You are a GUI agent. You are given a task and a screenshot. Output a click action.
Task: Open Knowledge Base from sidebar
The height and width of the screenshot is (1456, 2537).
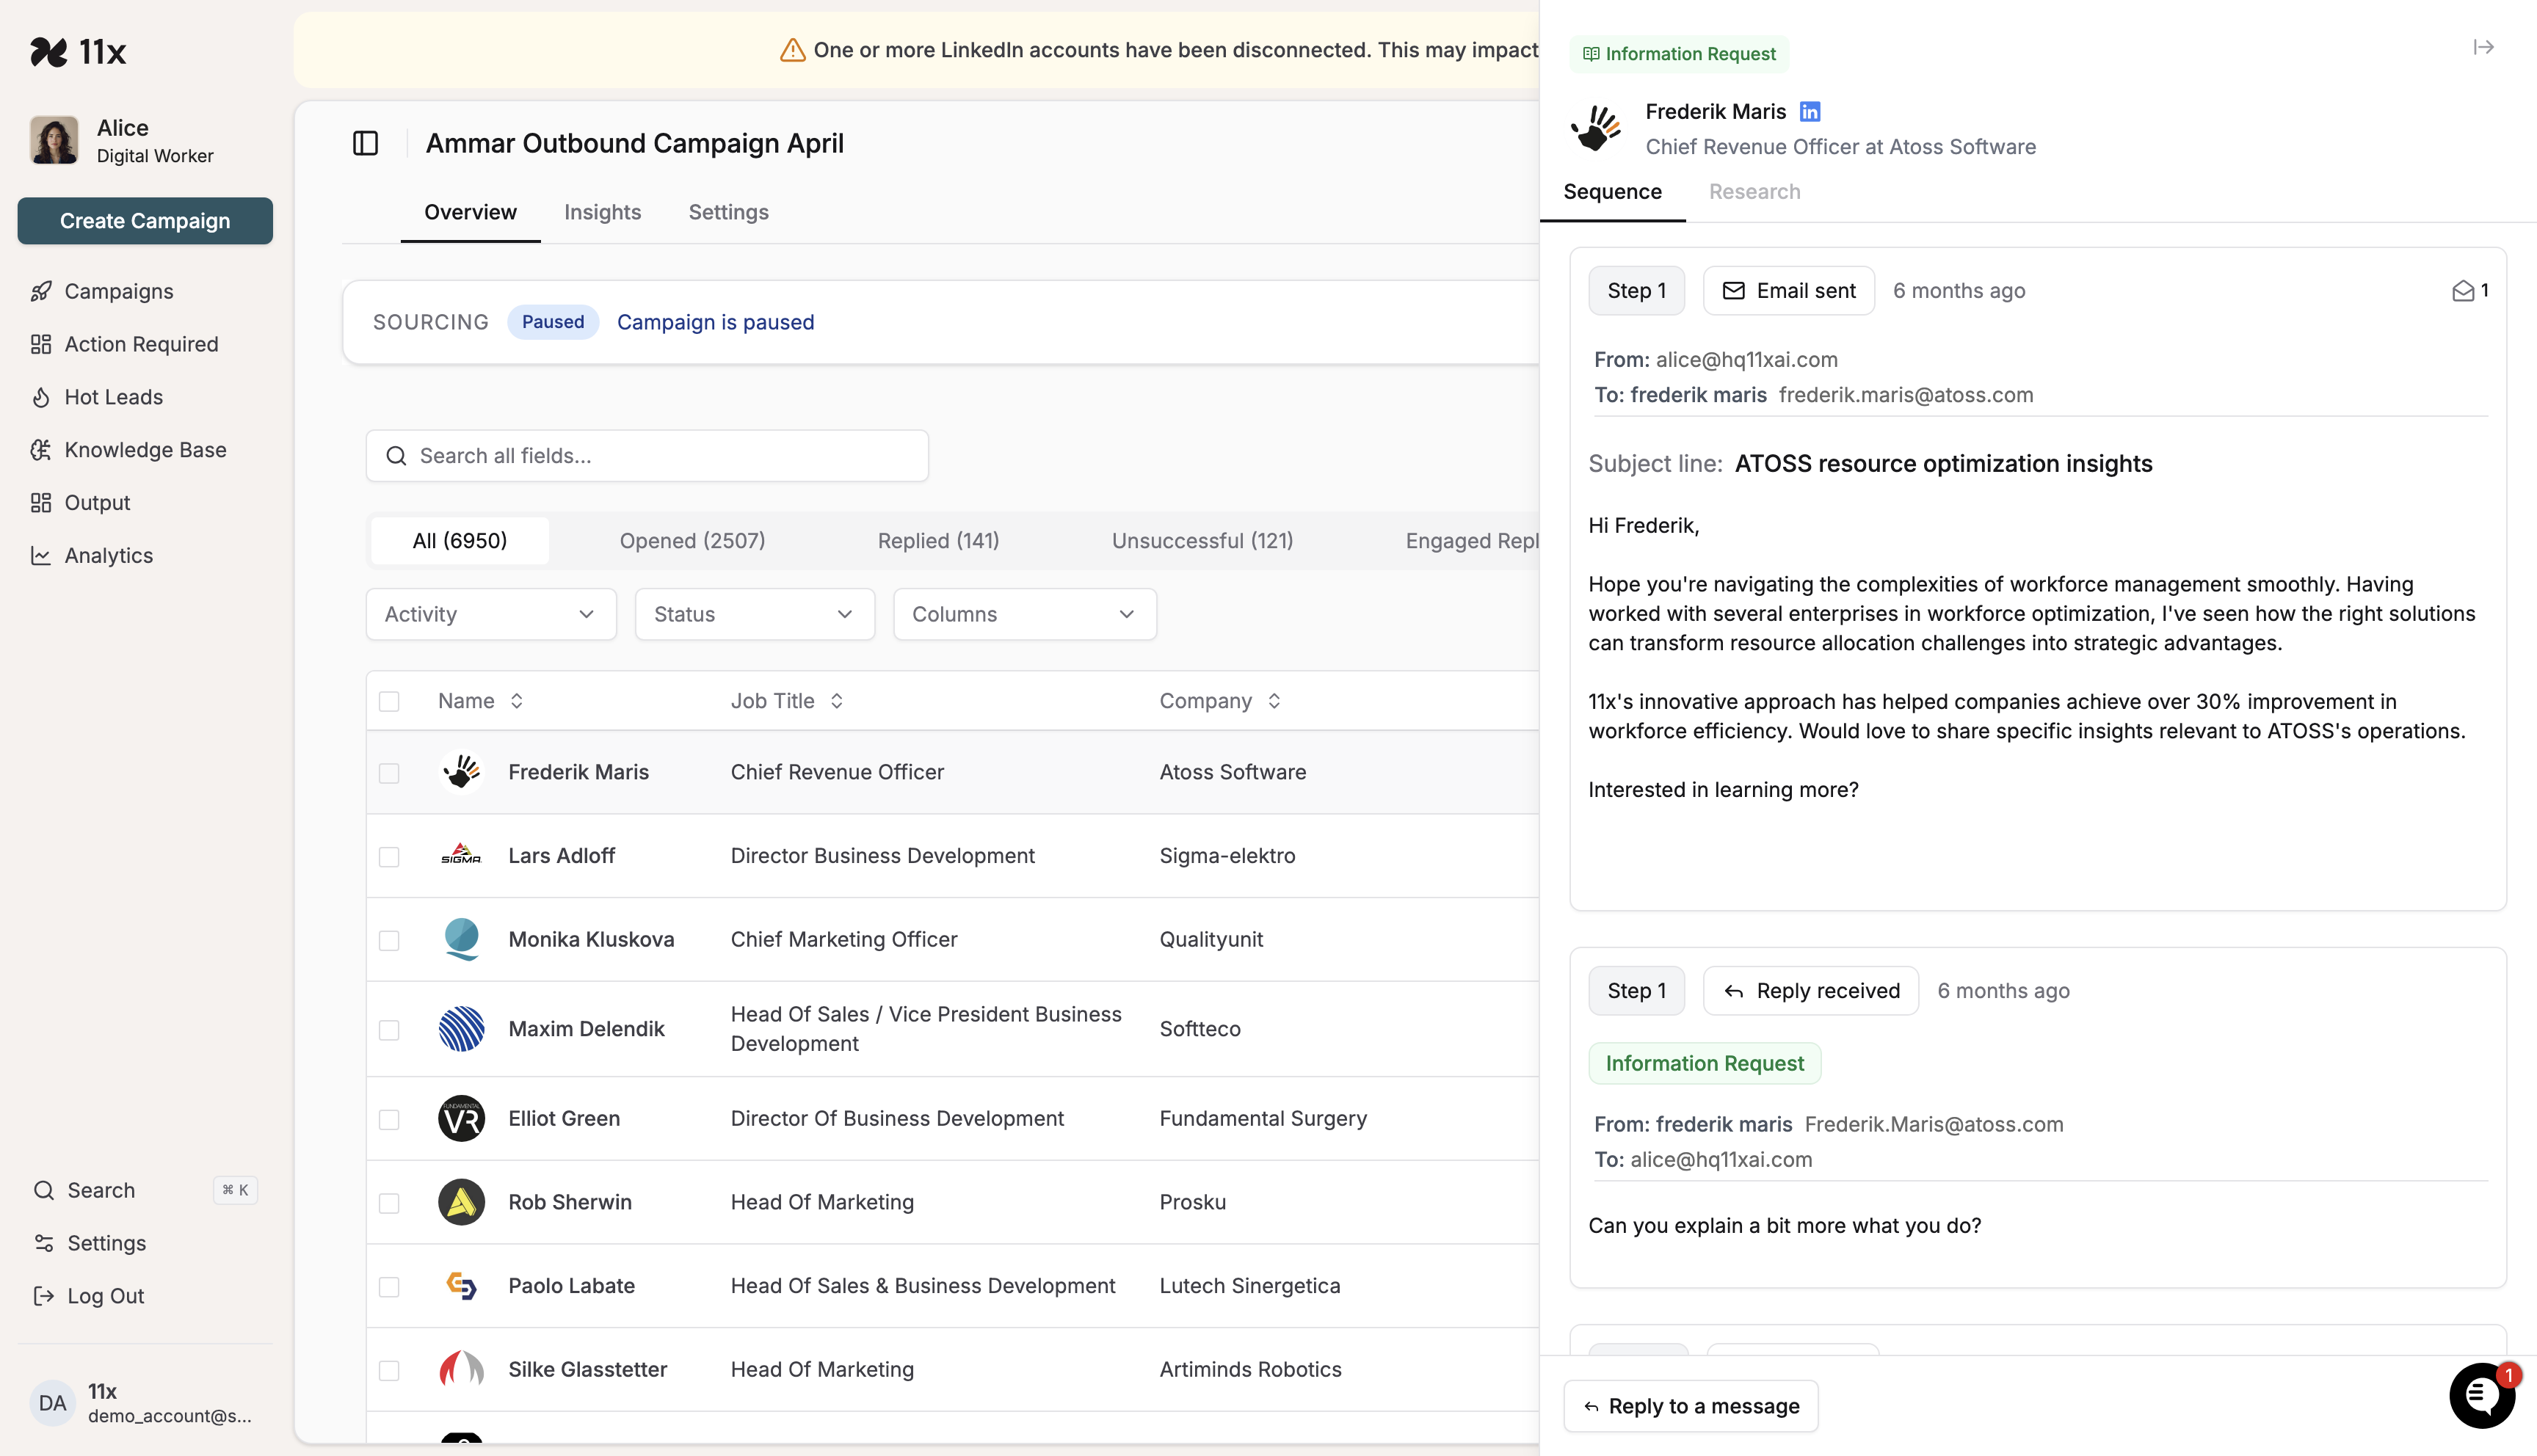(145, 450)
